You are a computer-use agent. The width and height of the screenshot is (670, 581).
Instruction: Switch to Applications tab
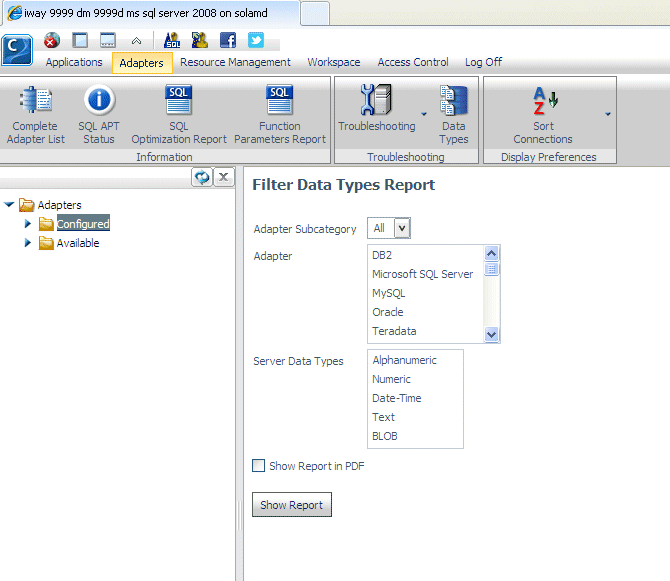click(x=74, y=62)
